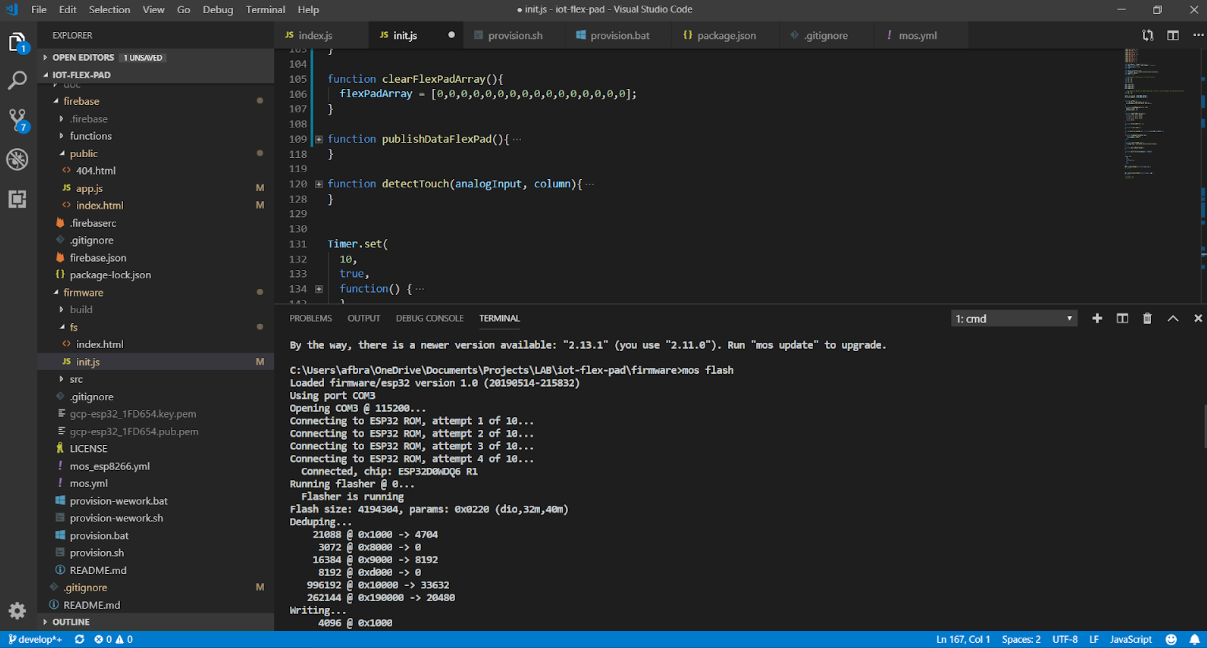
Task: Change end-of-line sequence via LF
Action: [1094, 639]
